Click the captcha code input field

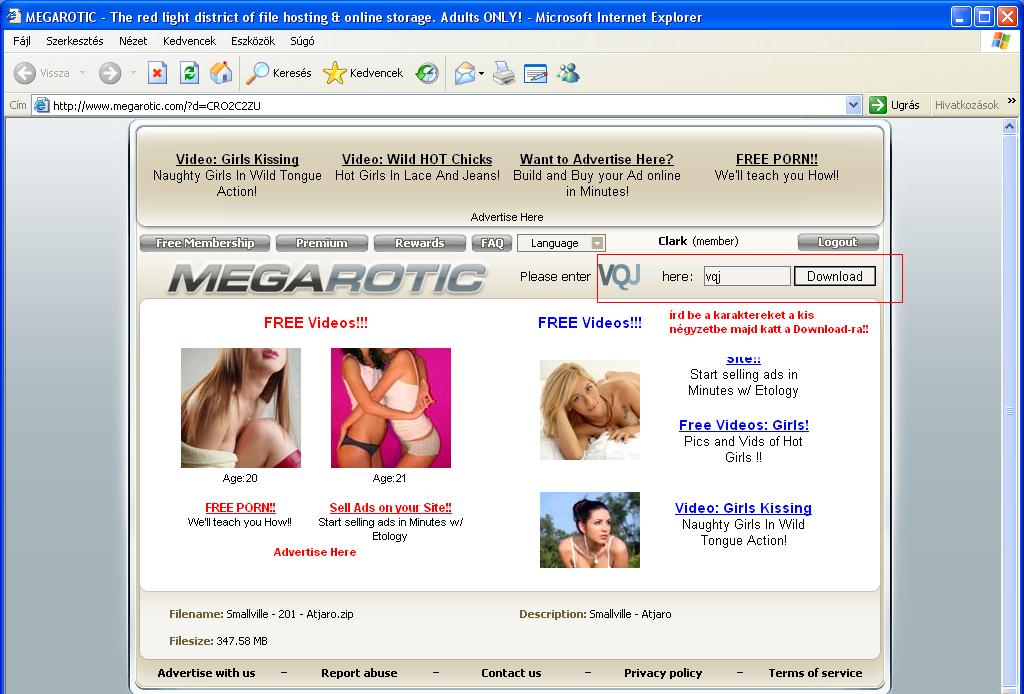[746, 276]
